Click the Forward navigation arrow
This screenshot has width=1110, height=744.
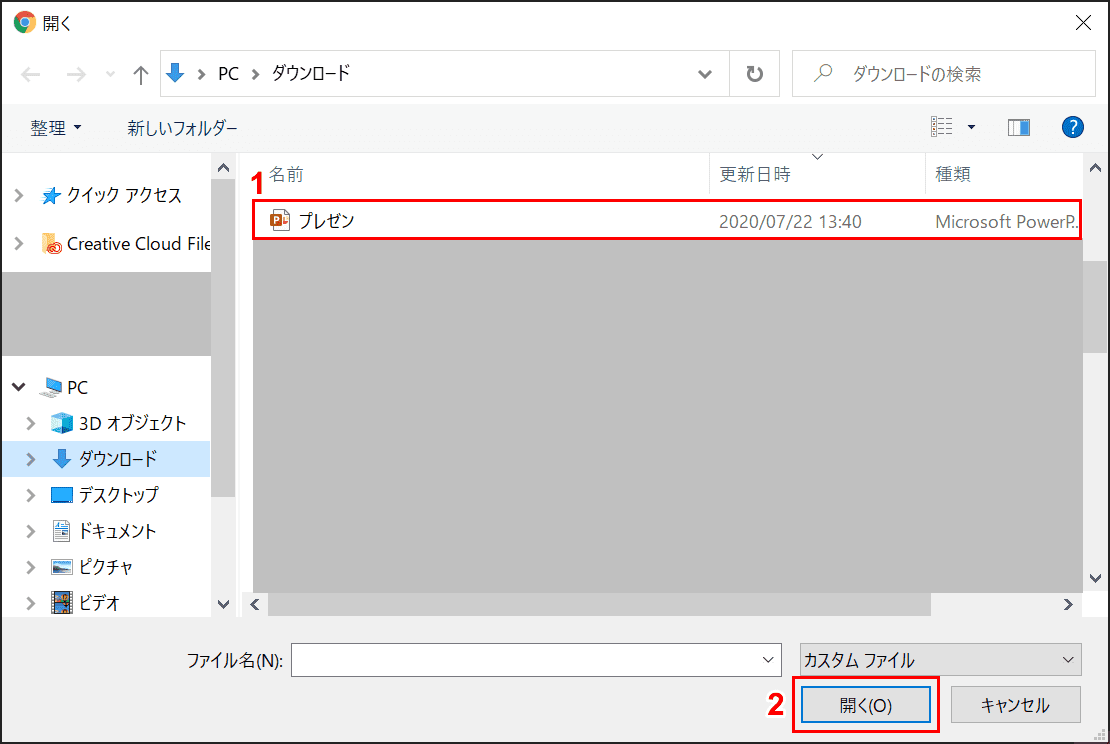(x=76, y=74)
